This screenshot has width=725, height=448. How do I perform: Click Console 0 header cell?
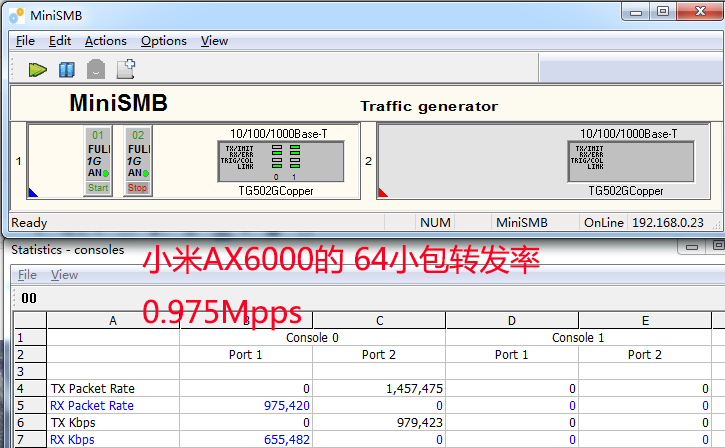[x=313, y=338]
